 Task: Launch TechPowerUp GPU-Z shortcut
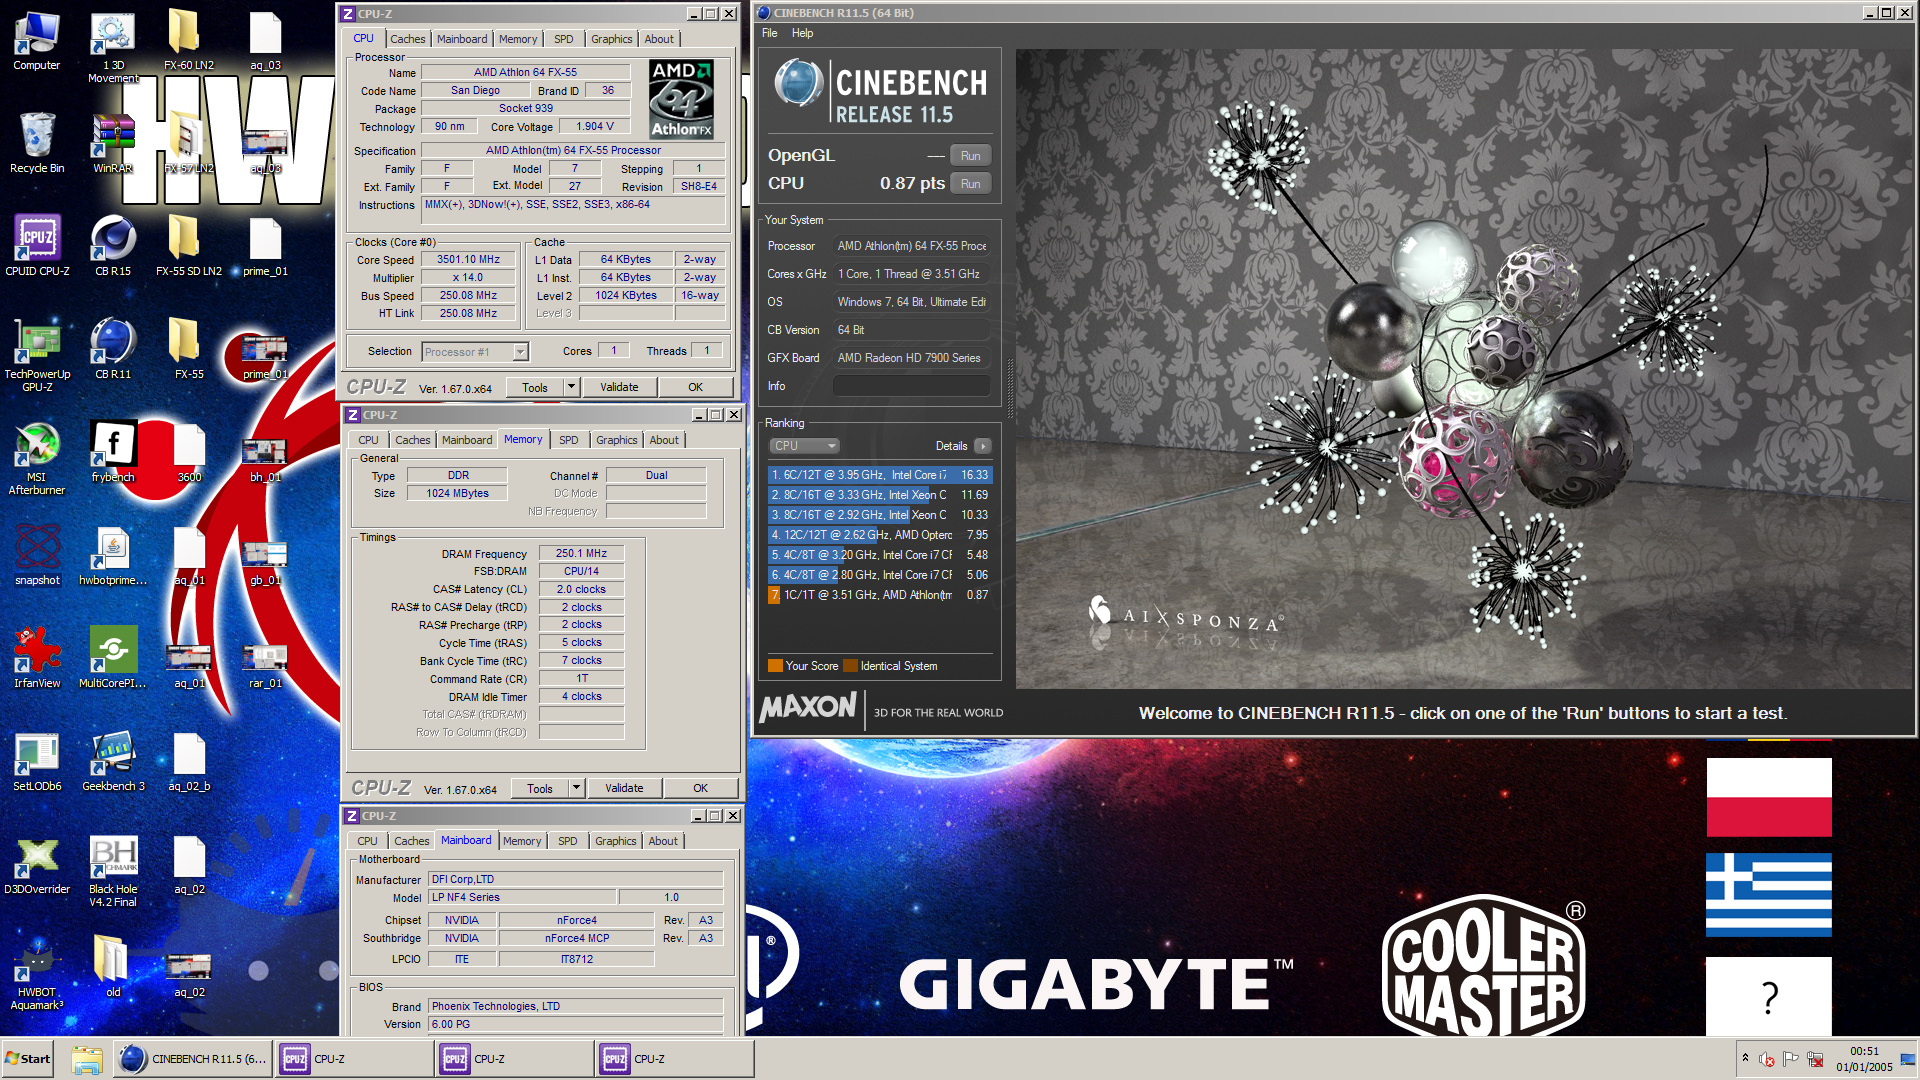coord(37,355)
